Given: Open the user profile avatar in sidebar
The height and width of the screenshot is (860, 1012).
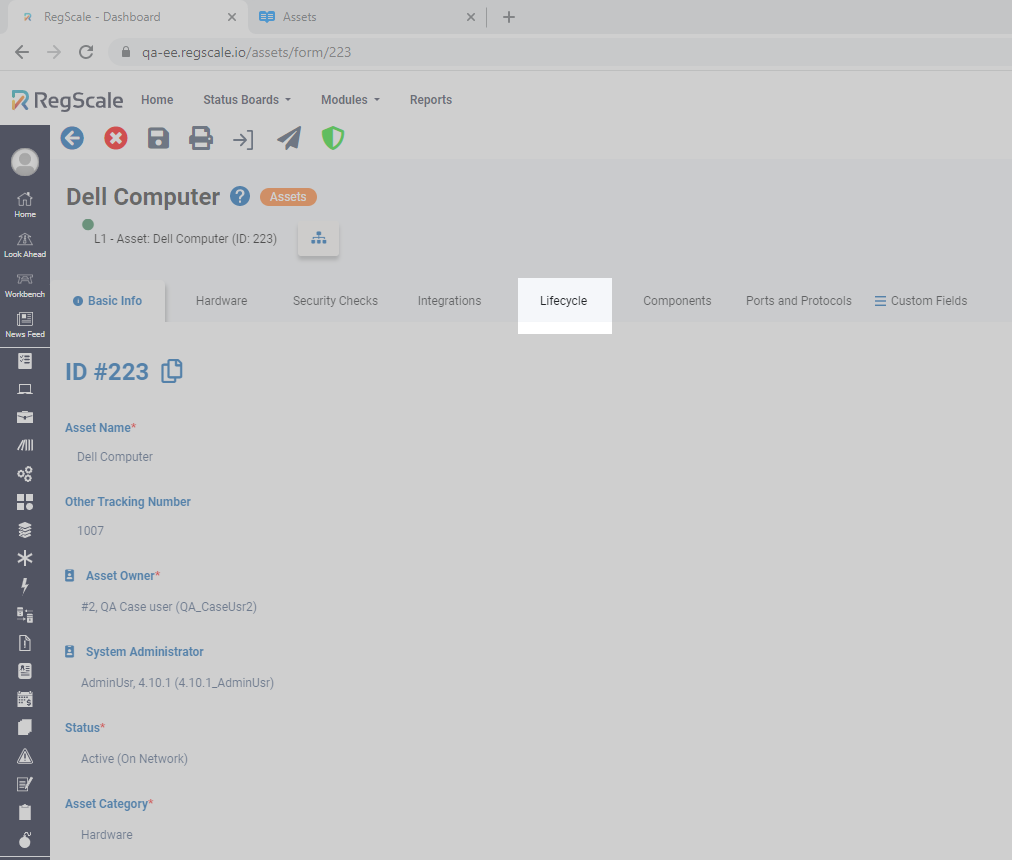Looking at the screenshot, I should tap(25, 162).
